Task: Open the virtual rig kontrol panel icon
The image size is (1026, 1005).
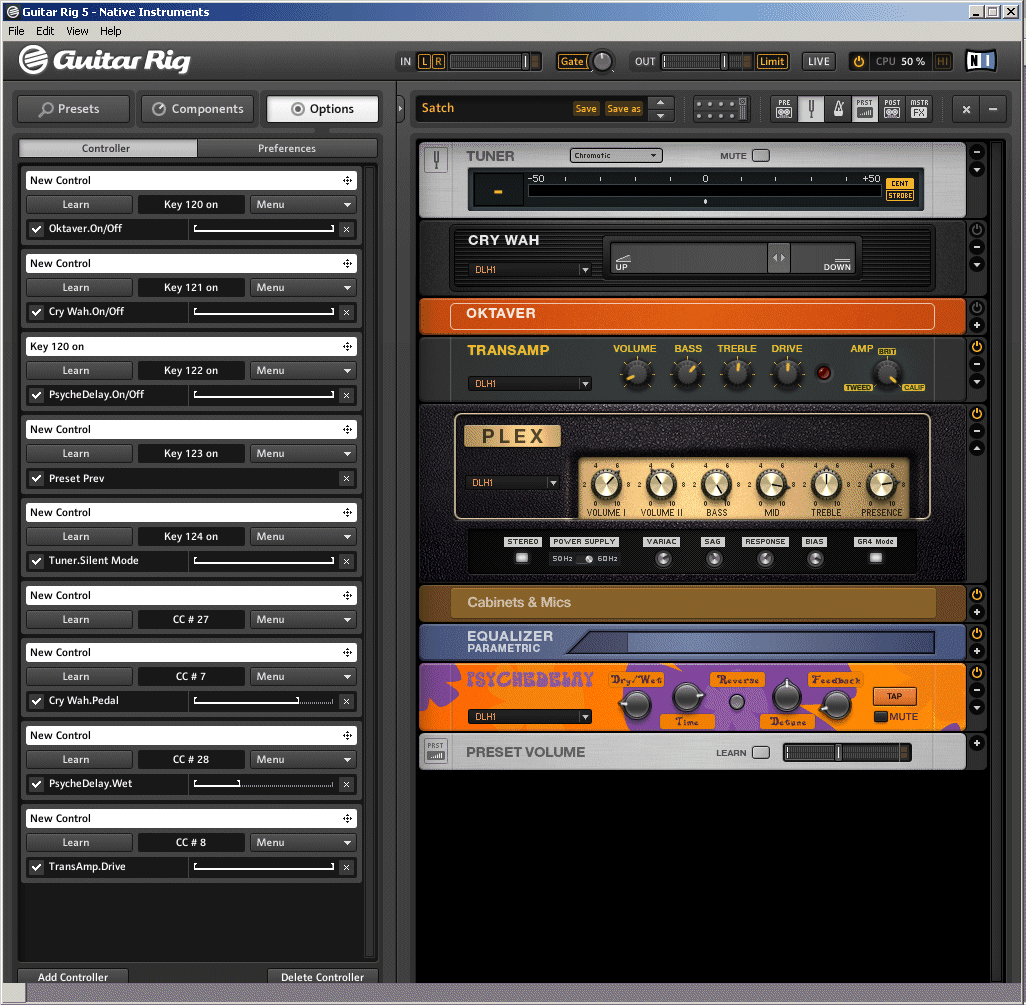Action: [x=720, y=109]
